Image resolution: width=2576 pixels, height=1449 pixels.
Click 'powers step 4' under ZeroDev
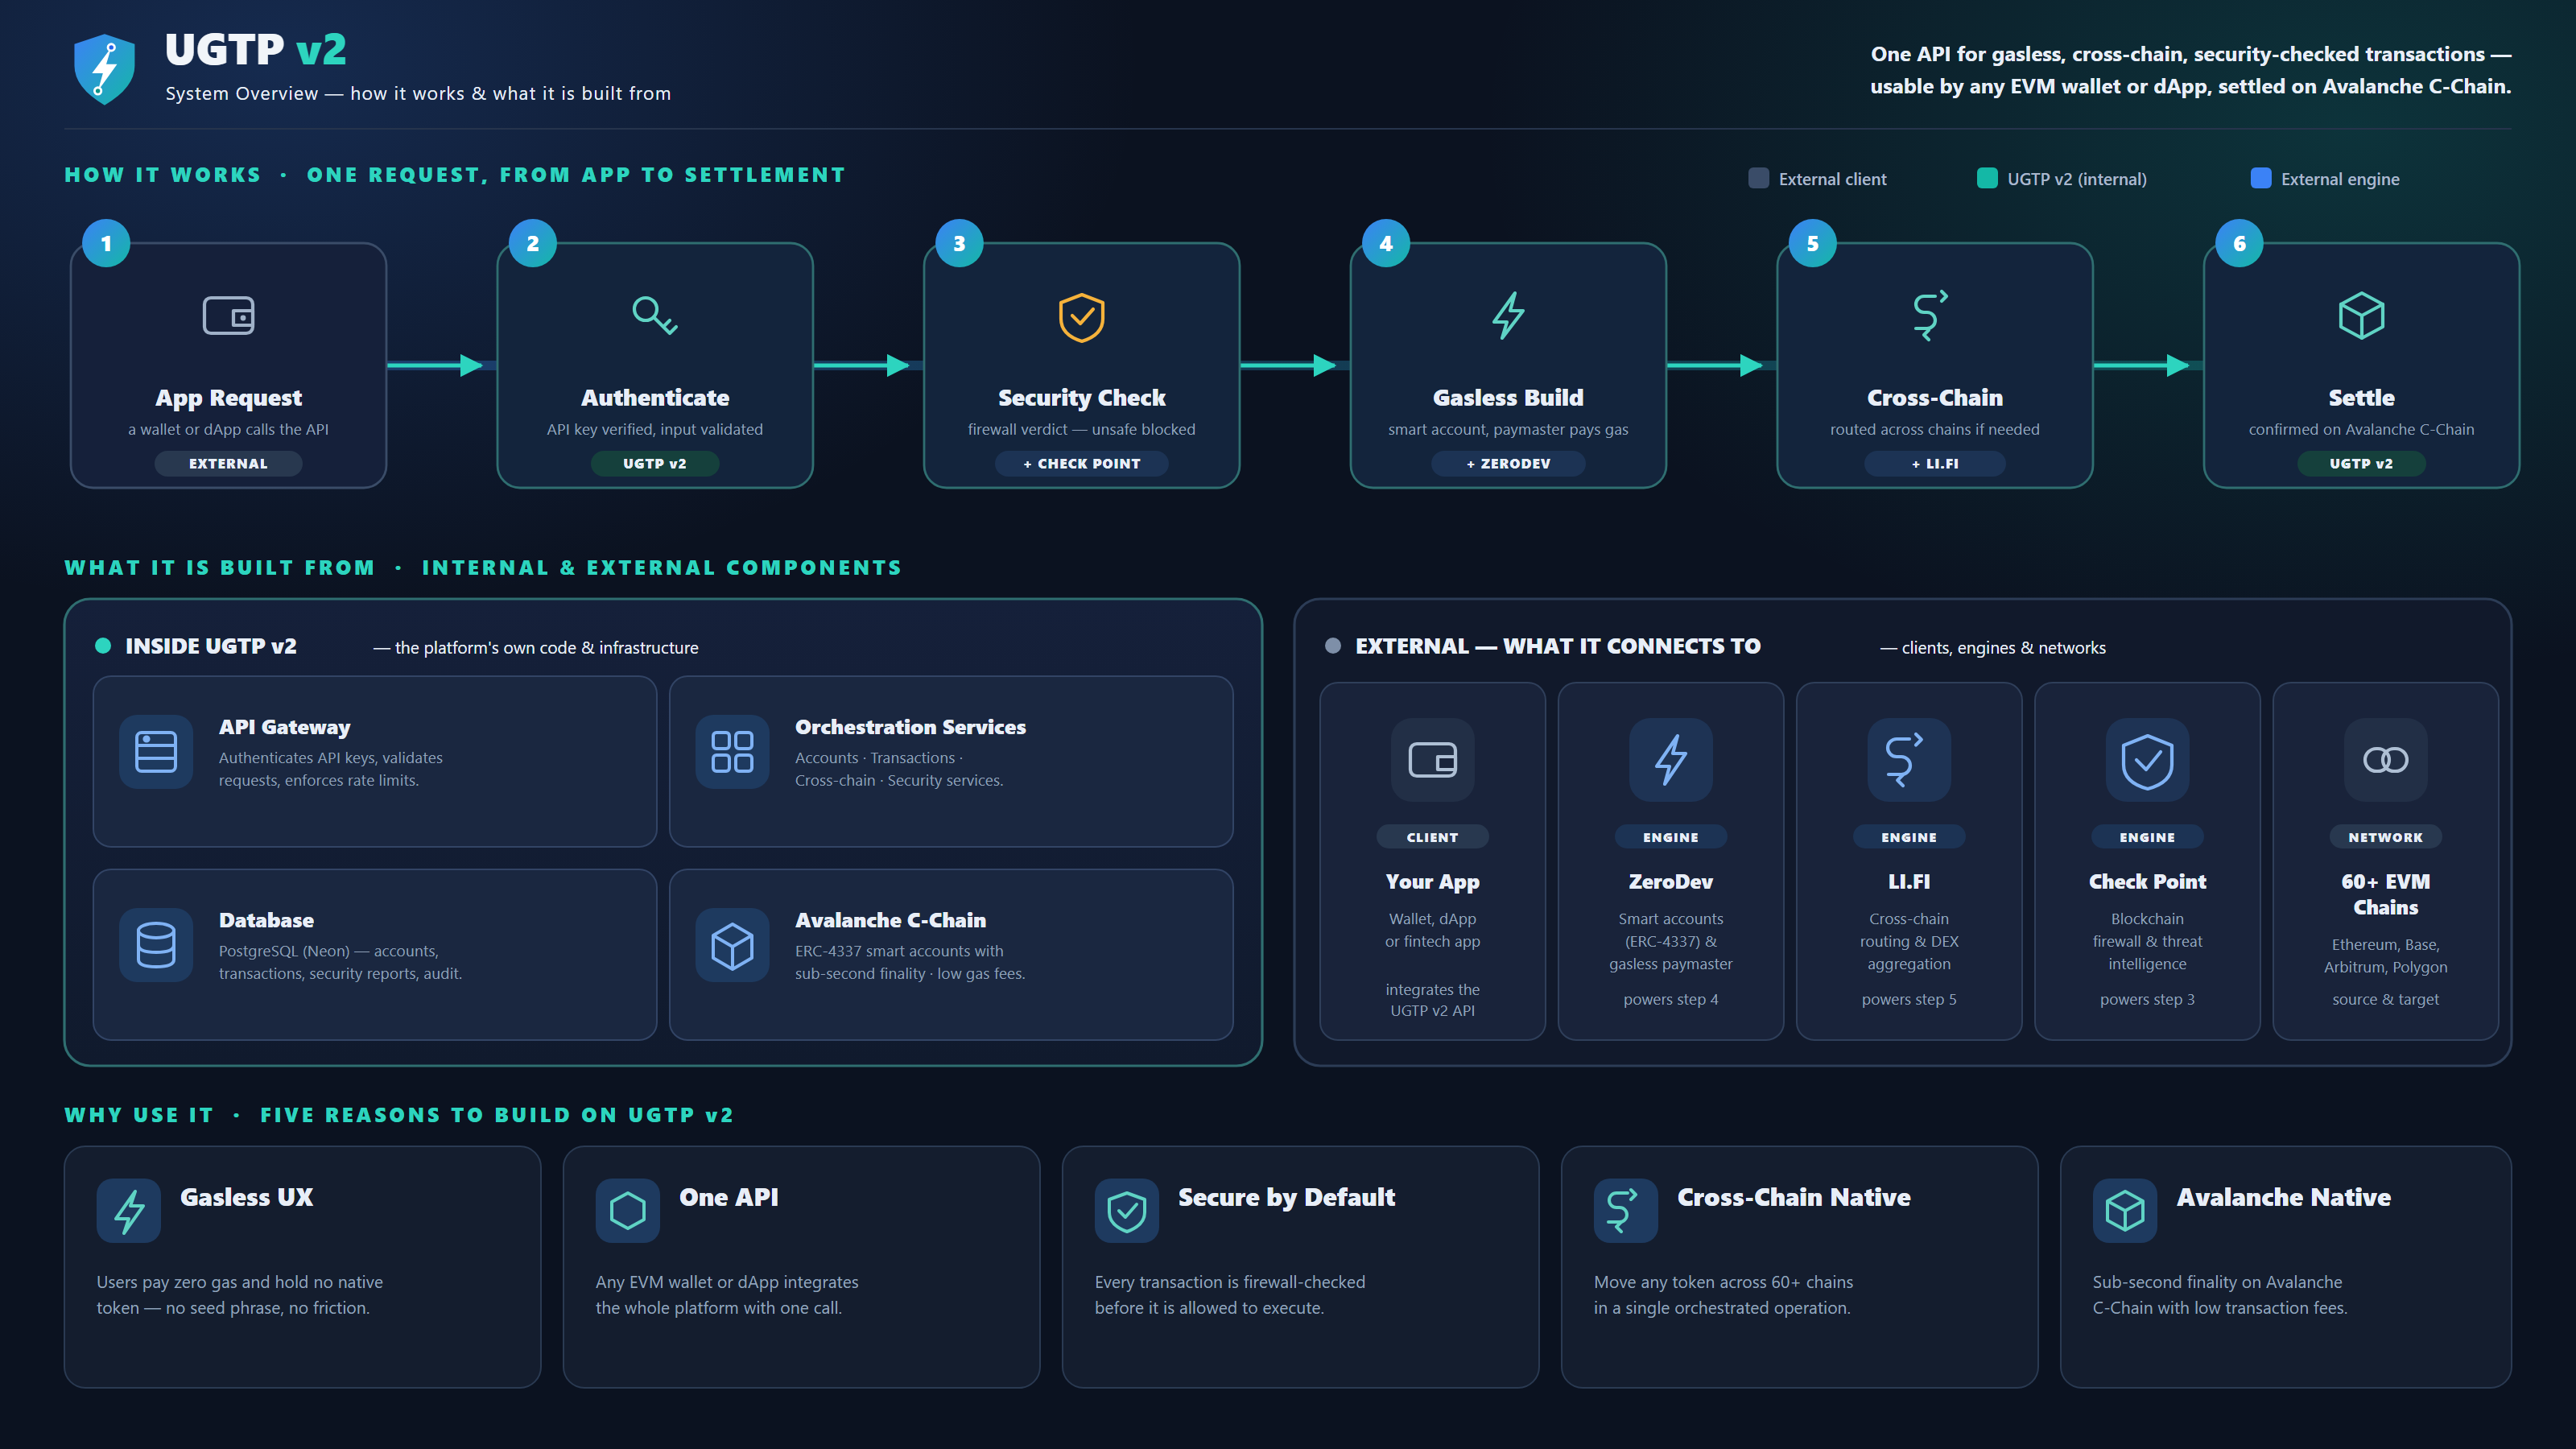(1670, 999)
